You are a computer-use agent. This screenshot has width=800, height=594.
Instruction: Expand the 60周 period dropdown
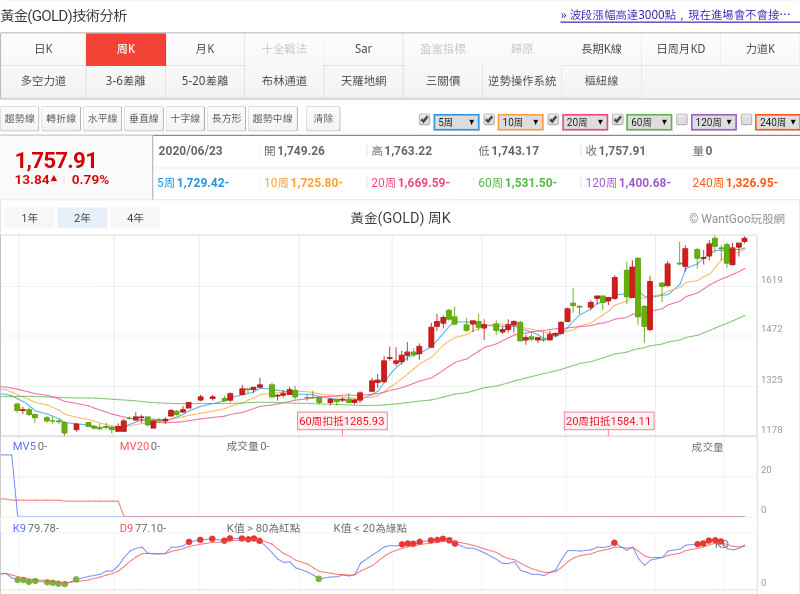[649, 122]
